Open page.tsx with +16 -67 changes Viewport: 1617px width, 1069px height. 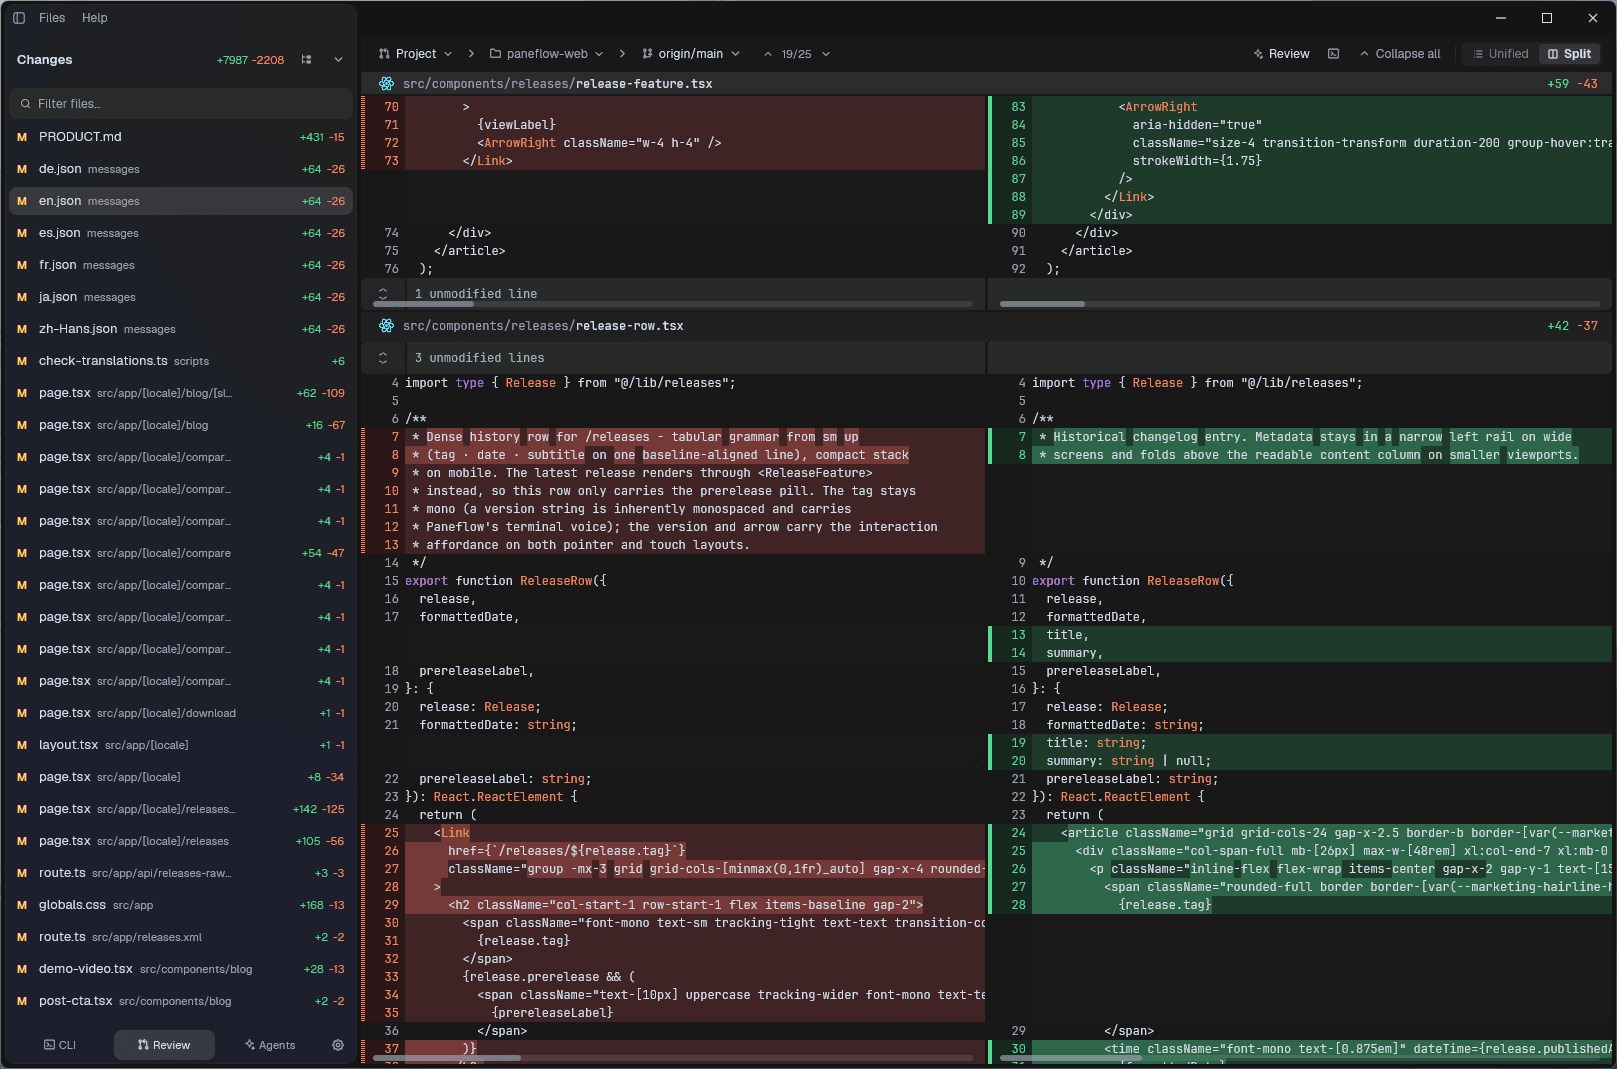point(180,425)
